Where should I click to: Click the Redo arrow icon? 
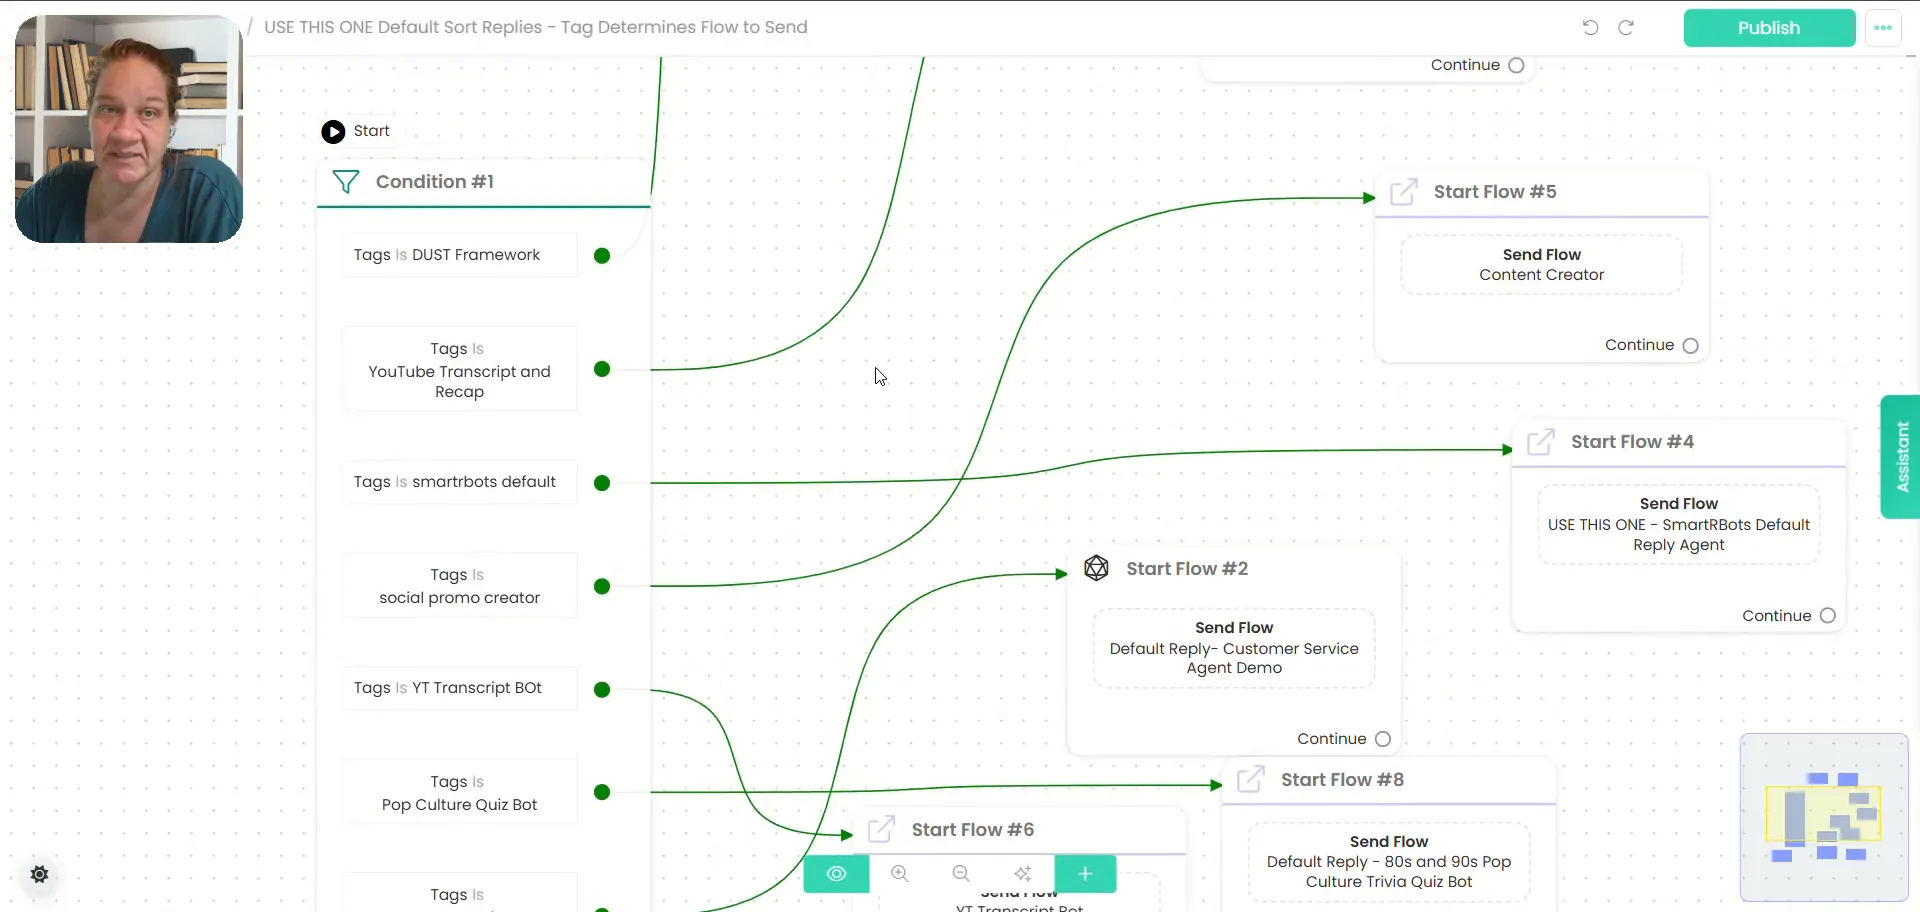(1626, 27)
